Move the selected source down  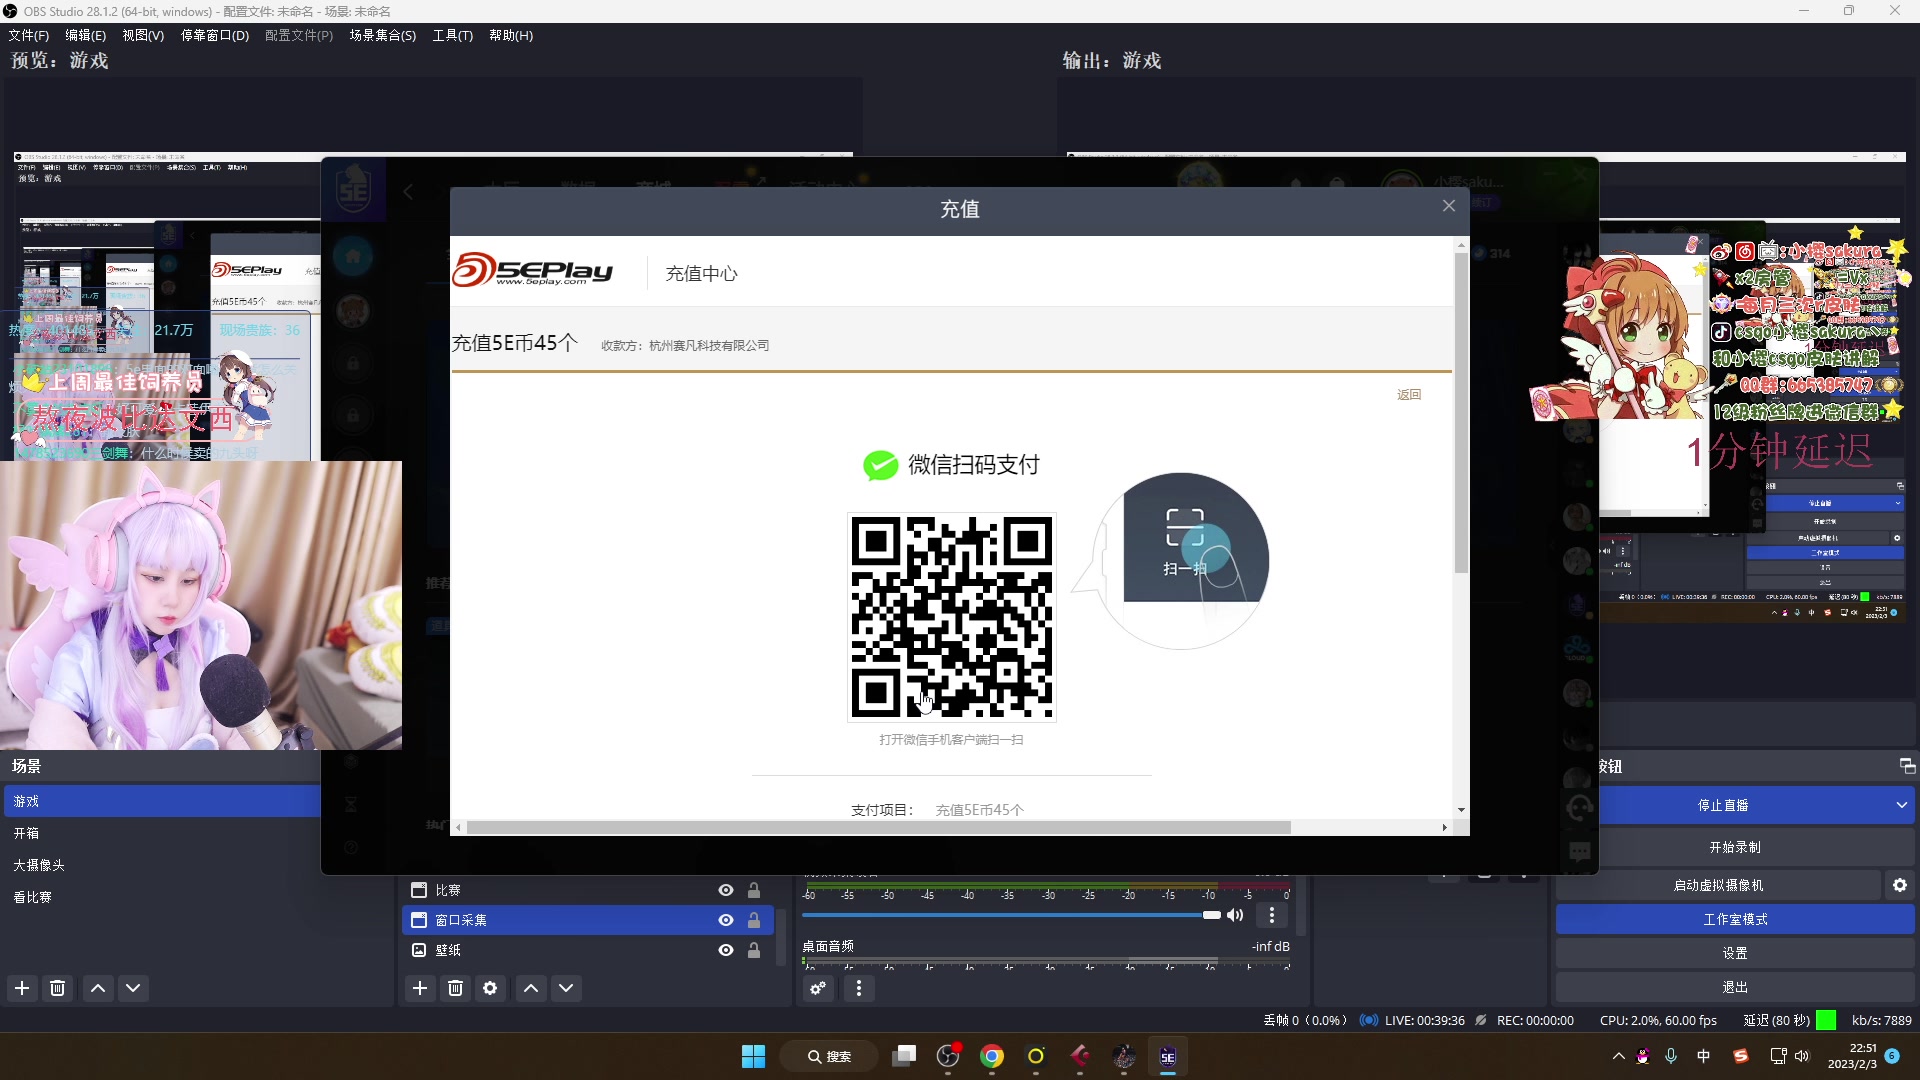(566, 988)
